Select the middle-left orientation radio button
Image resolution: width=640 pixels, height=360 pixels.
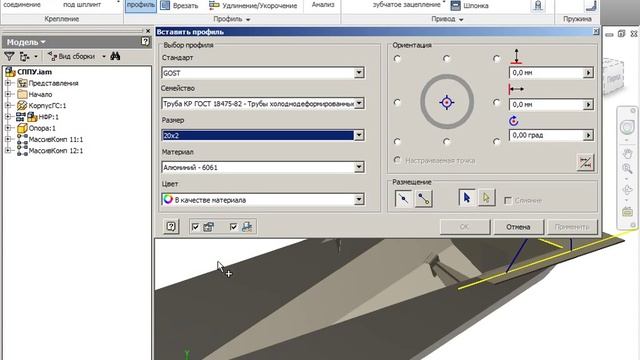tap(397, 102)
